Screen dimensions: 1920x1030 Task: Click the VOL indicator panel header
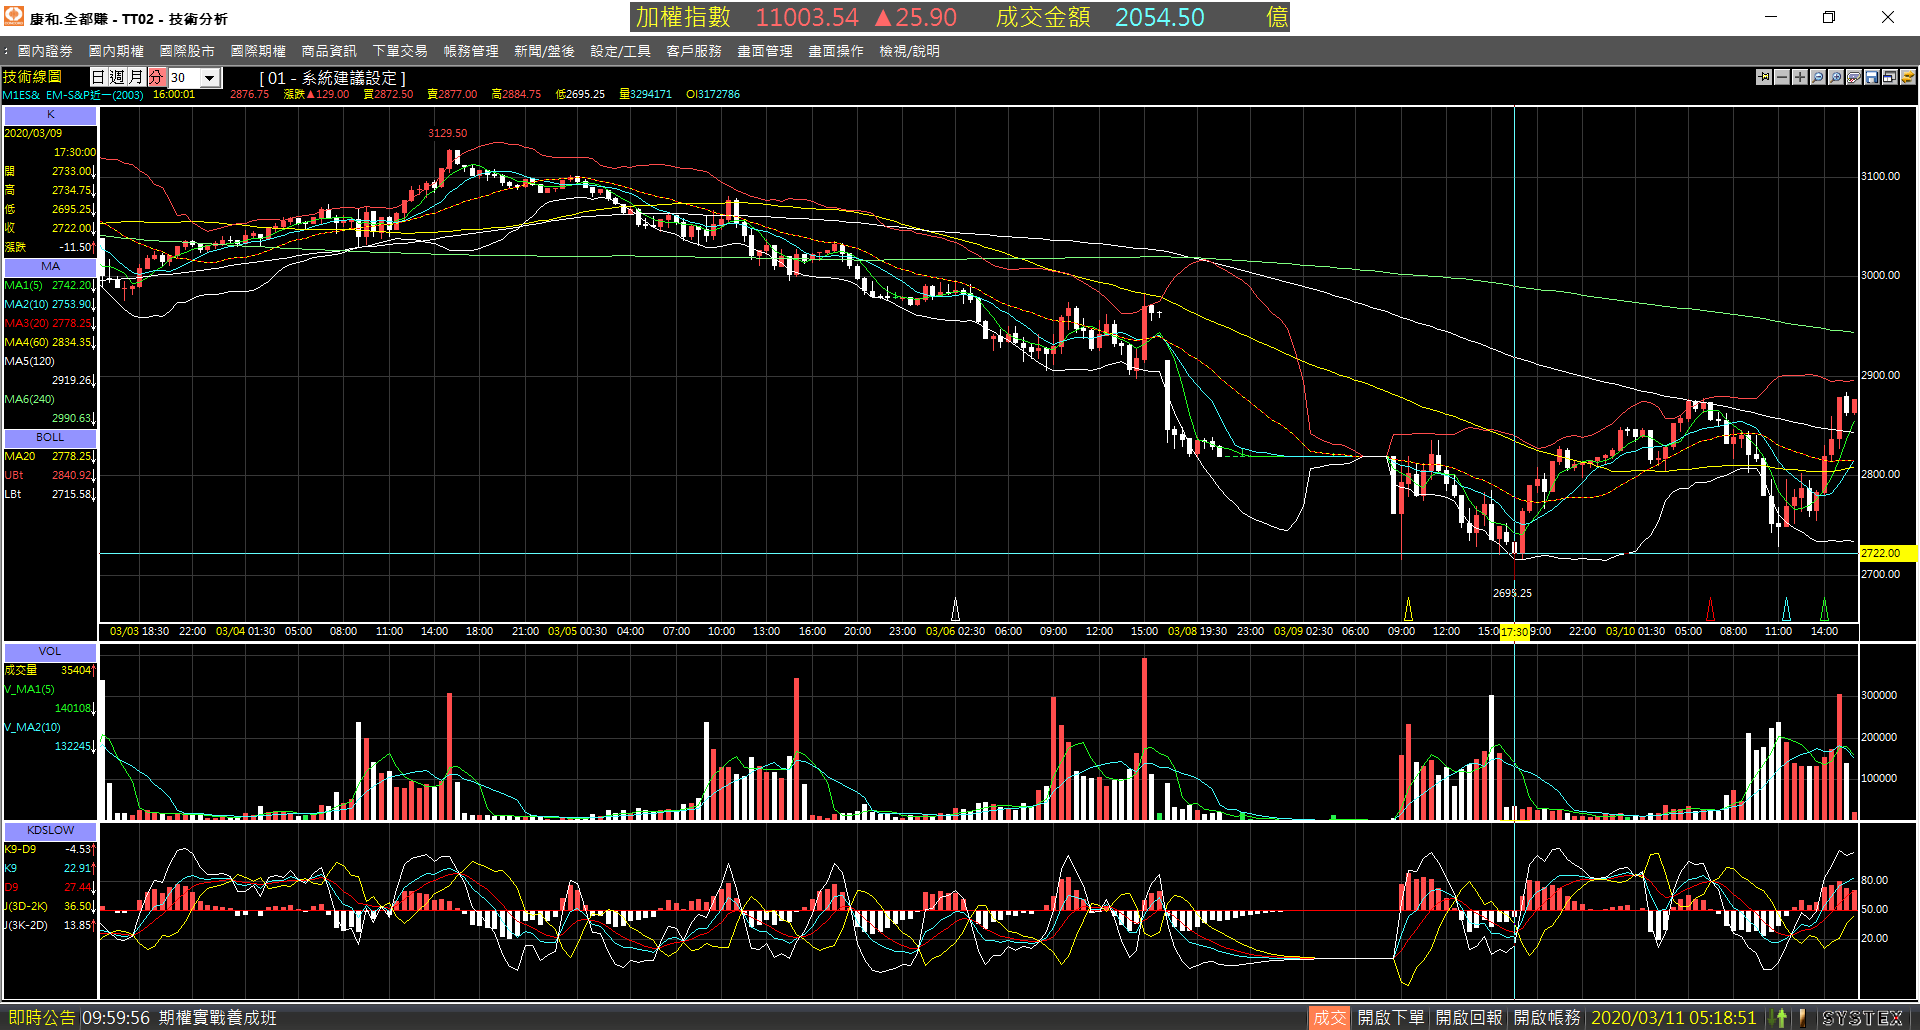[50, 652]
